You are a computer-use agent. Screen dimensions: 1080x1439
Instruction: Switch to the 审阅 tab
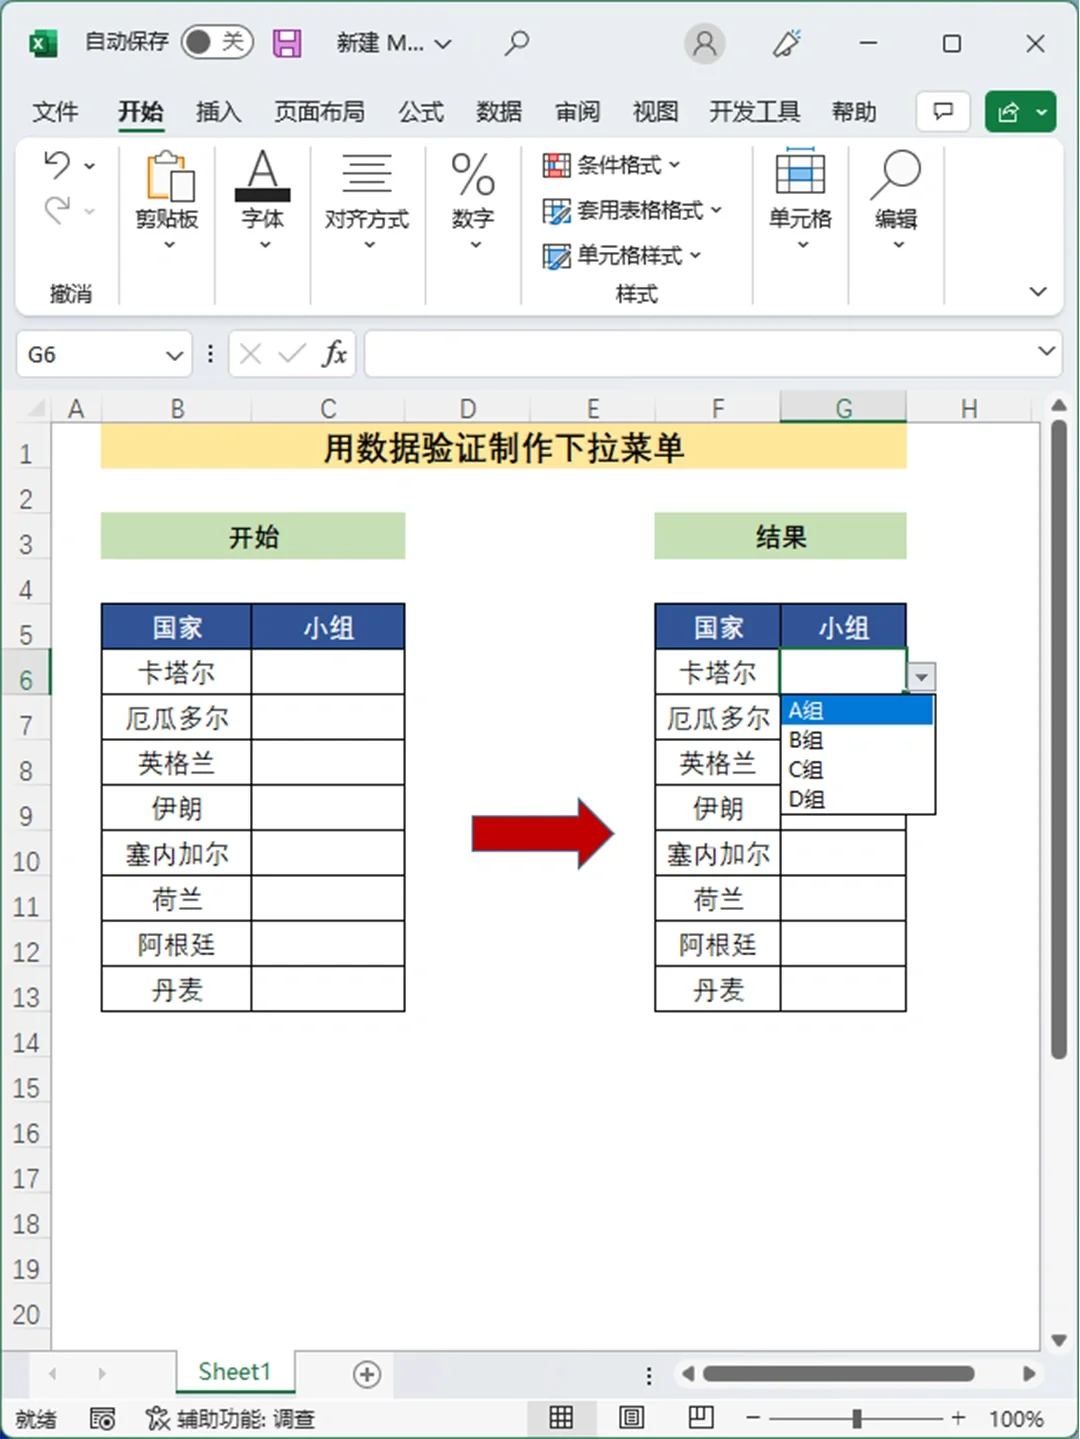click(x=578, y=112)
